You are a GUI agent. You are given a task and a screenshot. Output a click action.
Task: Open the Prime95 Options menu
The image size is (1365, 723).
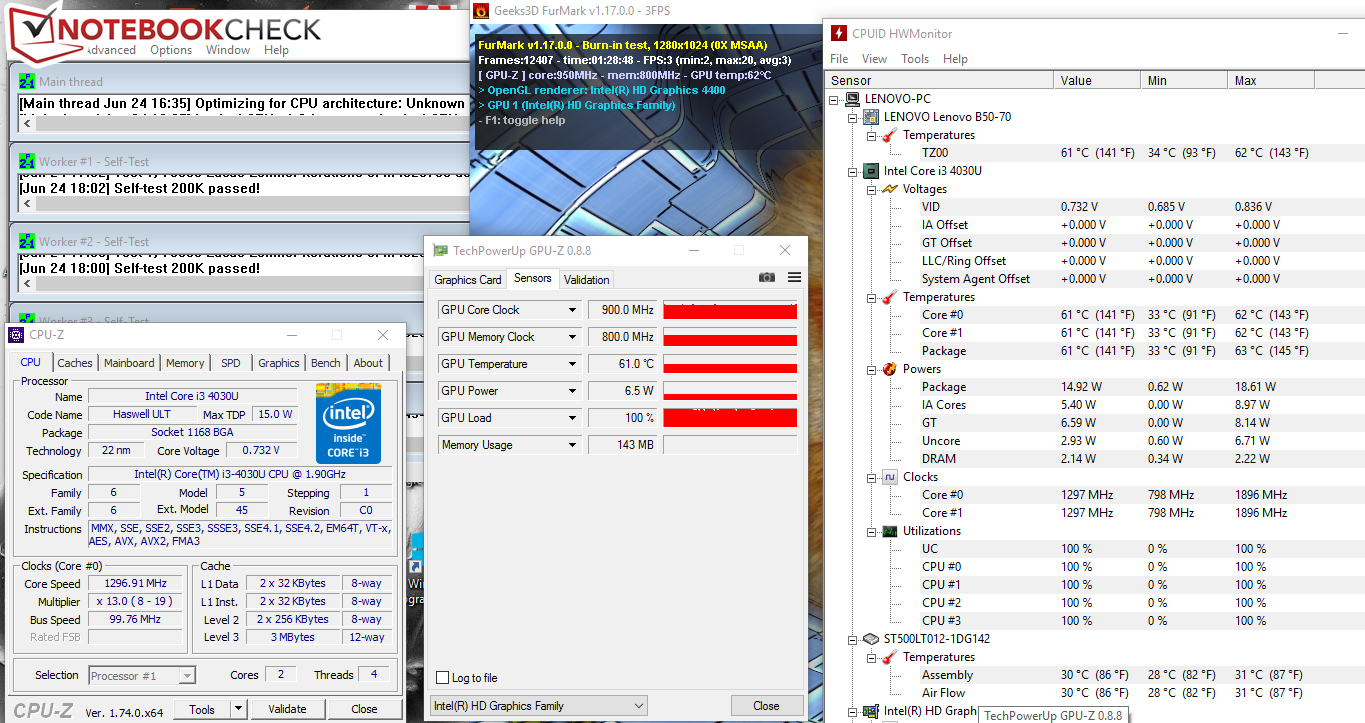(171, 50)
